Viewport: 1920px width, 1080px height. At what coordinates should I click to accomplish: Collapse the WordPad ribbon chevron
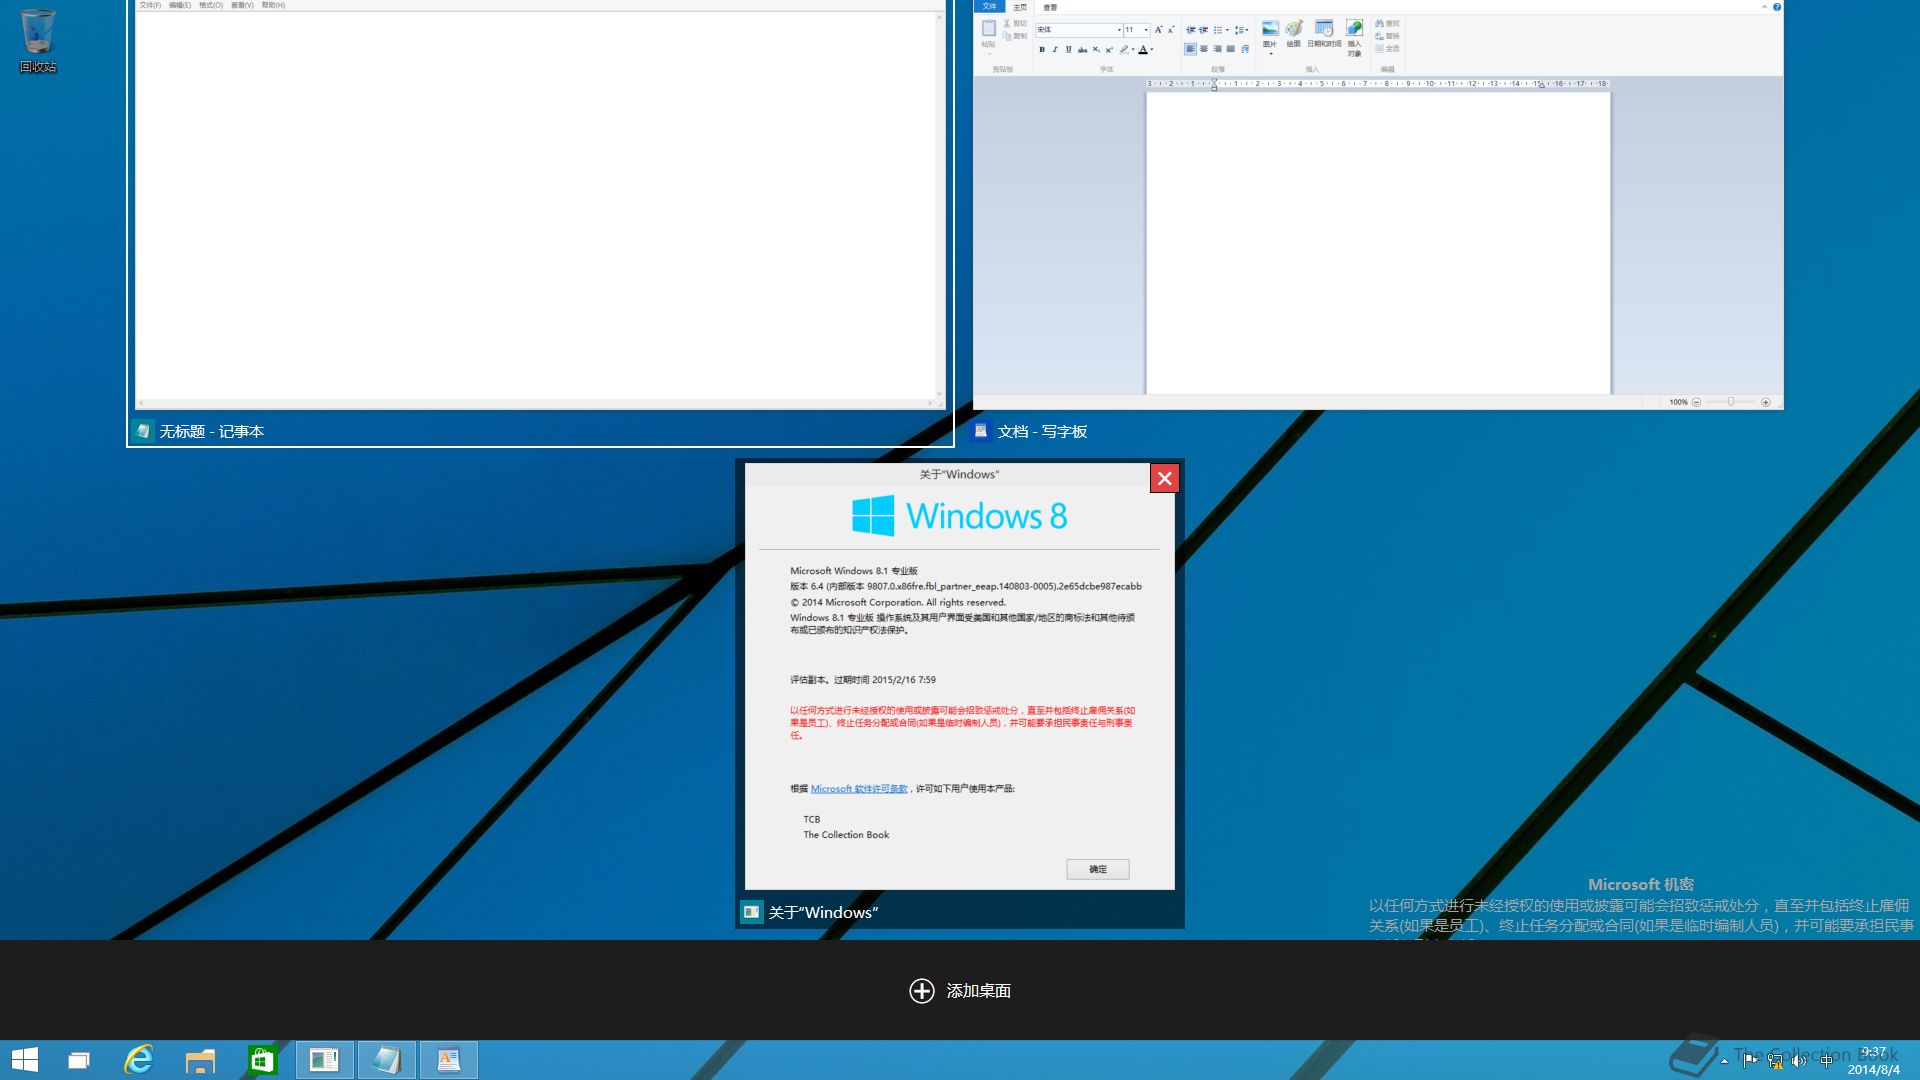[x=1764, y=7]
